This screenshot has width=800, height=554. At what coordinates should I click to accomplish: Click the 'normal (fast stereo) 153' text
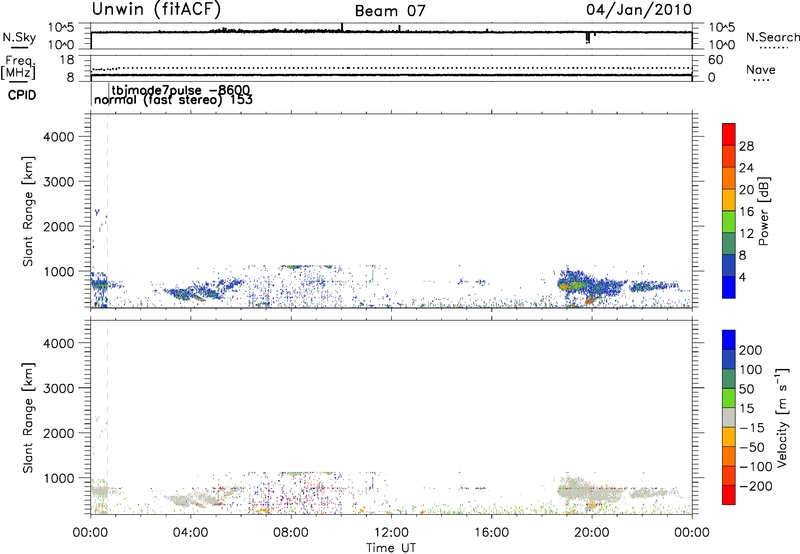coord(173,99)
